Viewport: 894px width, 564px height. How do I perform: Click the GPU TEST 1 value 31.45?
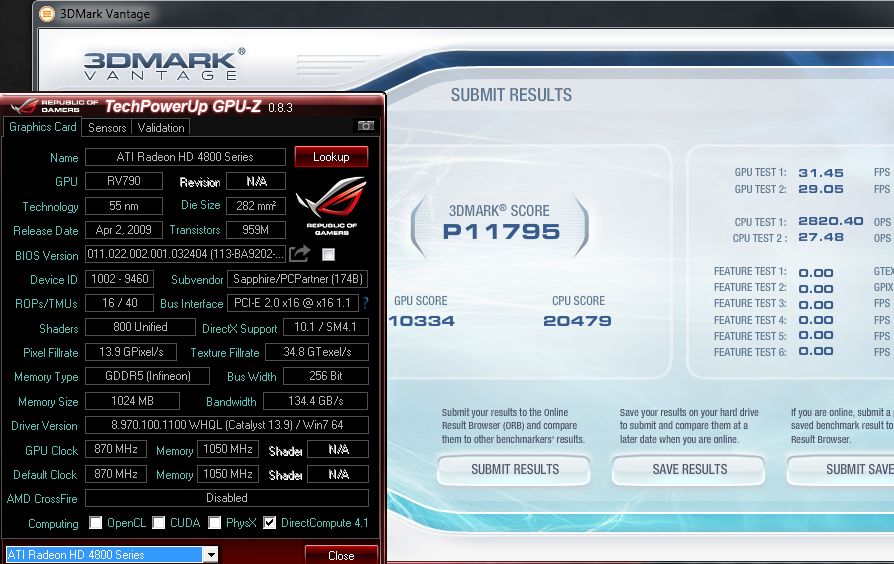820,173
